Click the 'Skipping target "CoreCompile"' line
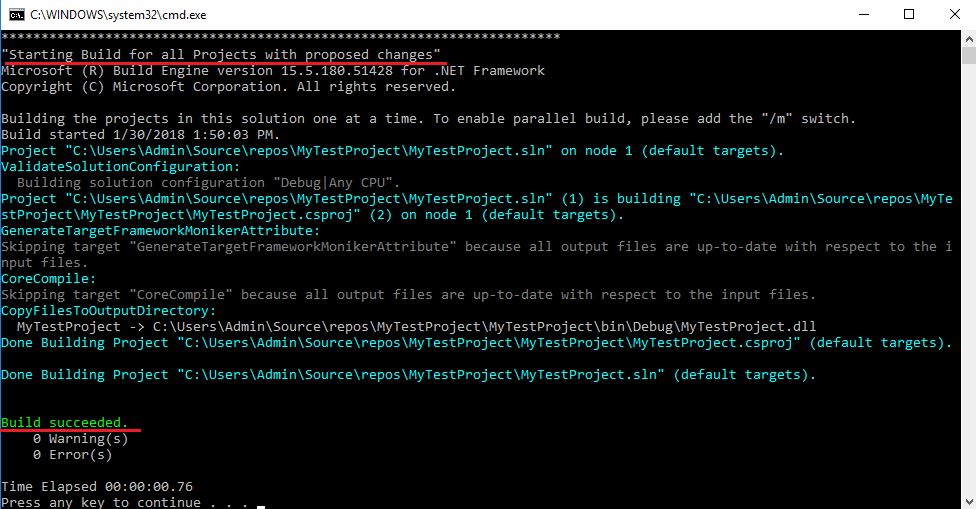This screenshot has width=976, height=509. click(408, 294)
